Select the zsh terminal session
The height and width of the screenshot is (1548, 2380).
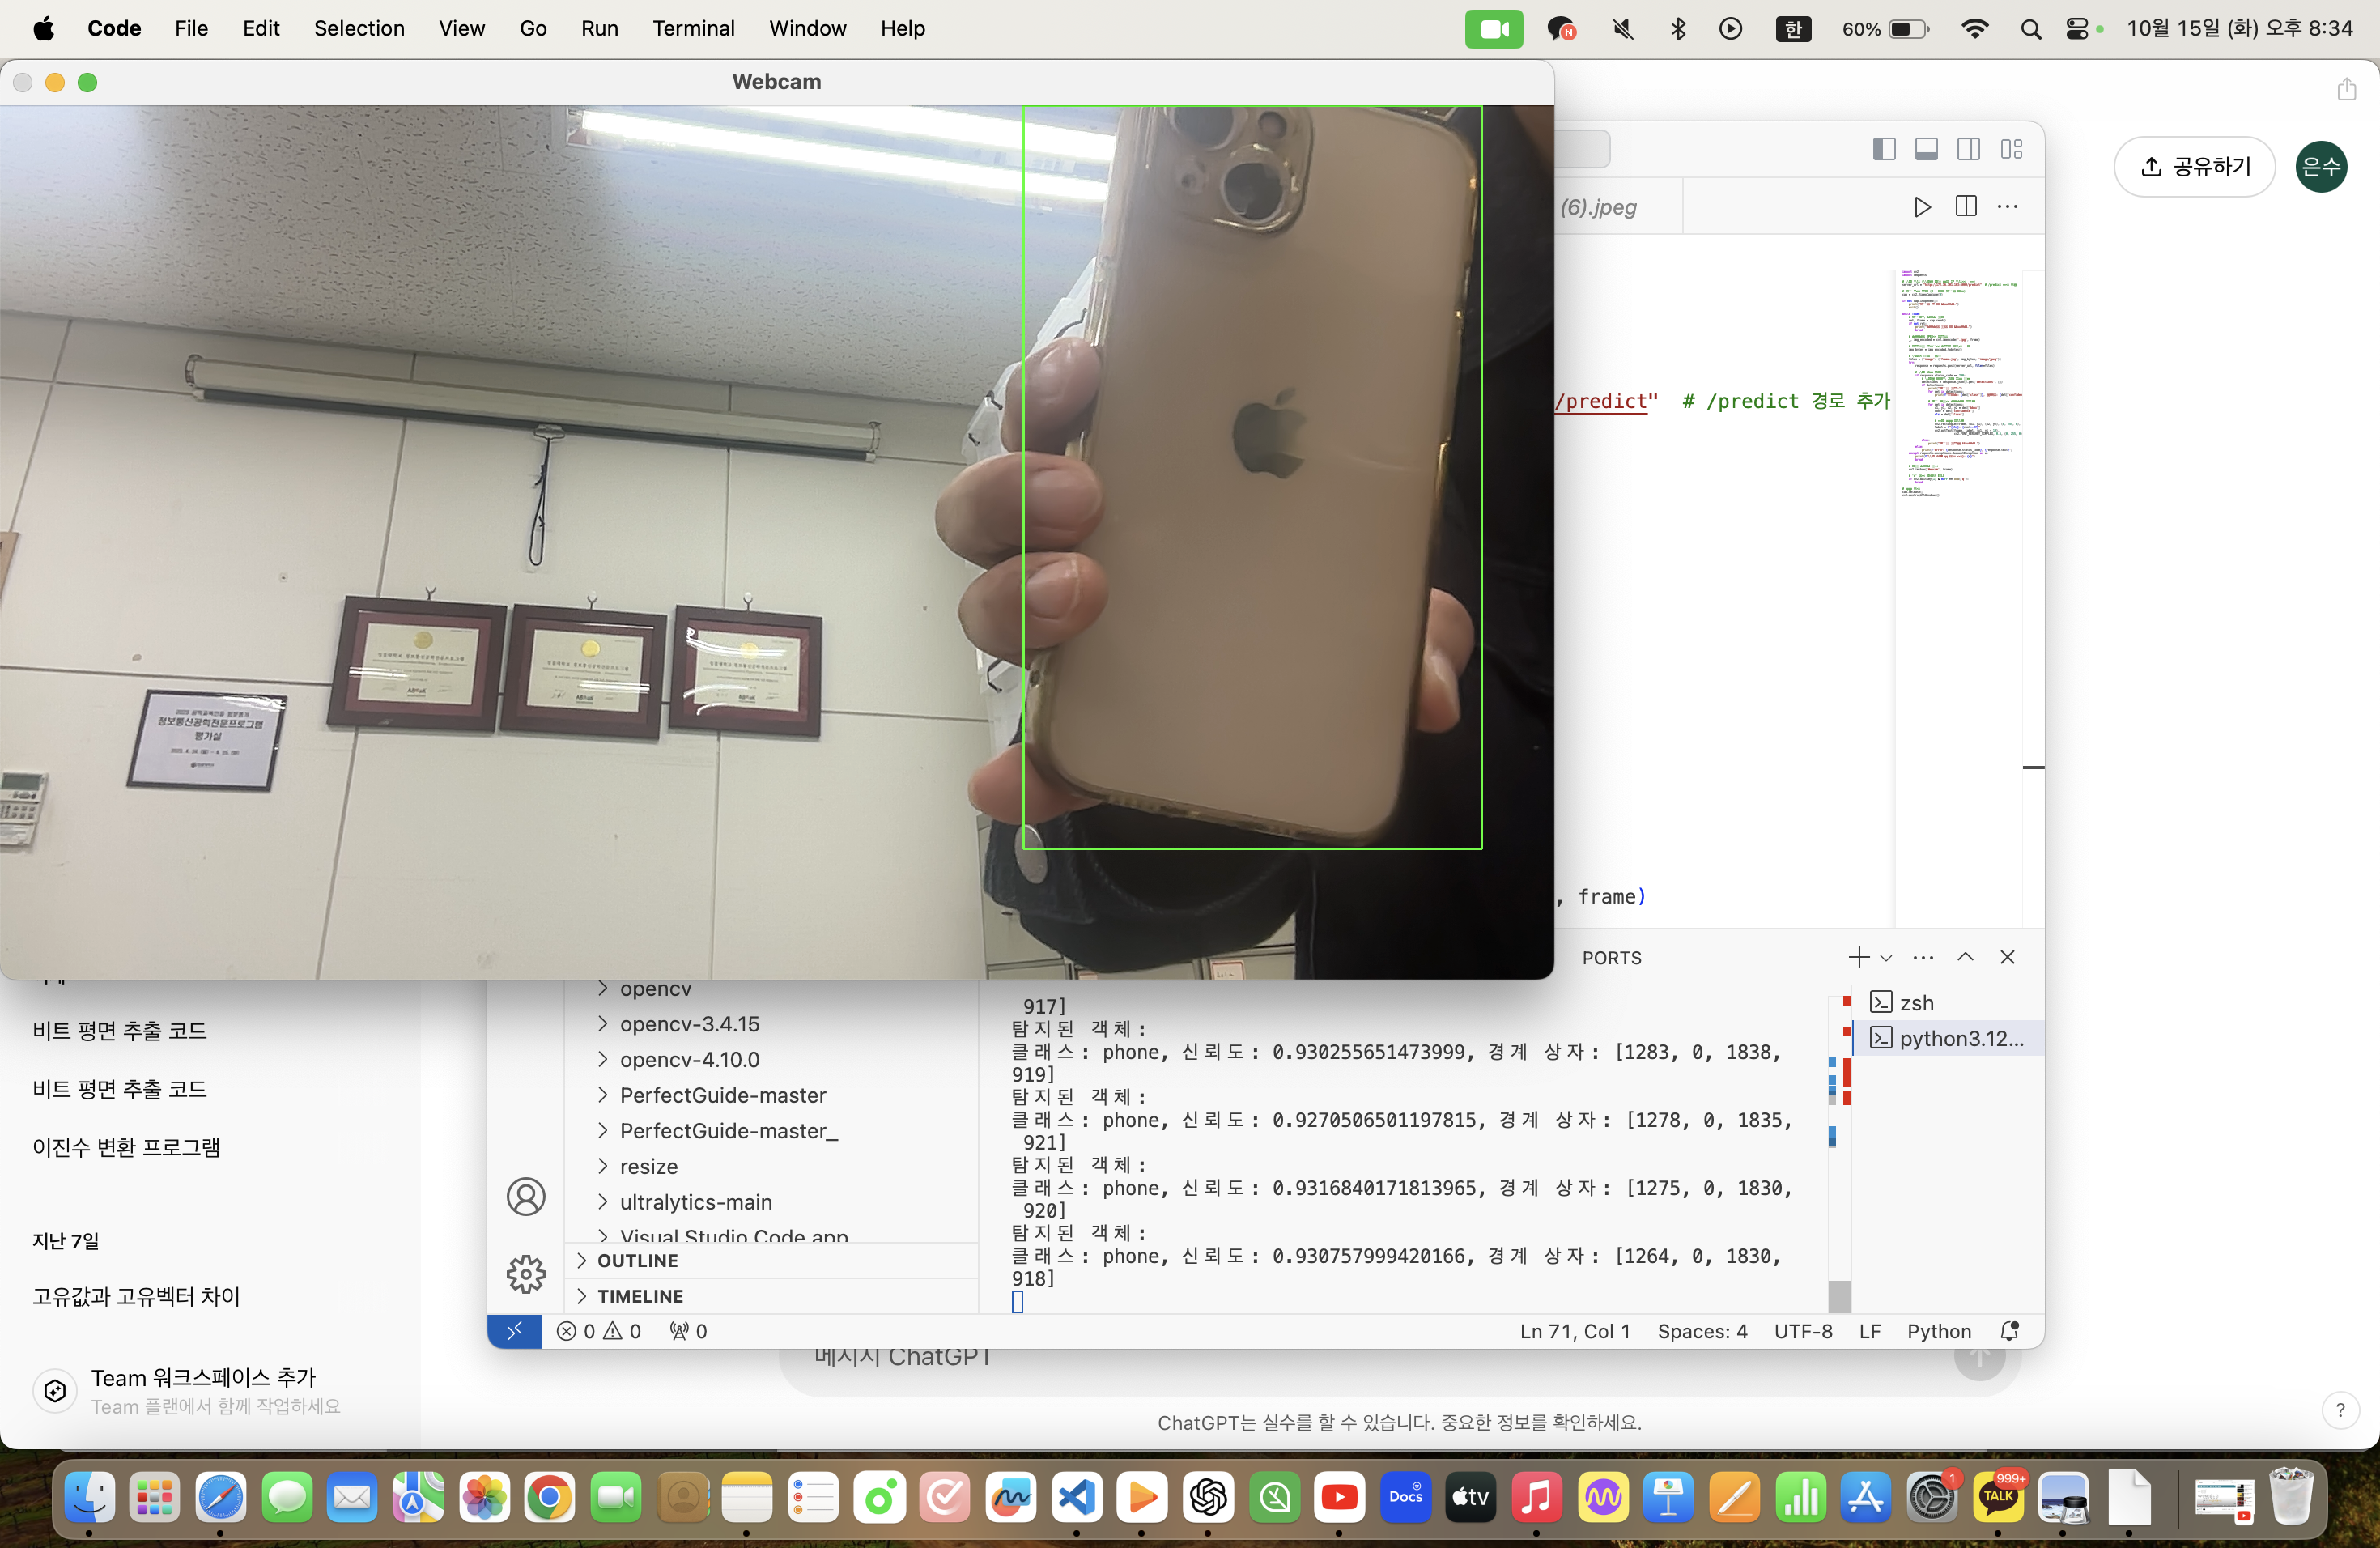[1915, 1002]
